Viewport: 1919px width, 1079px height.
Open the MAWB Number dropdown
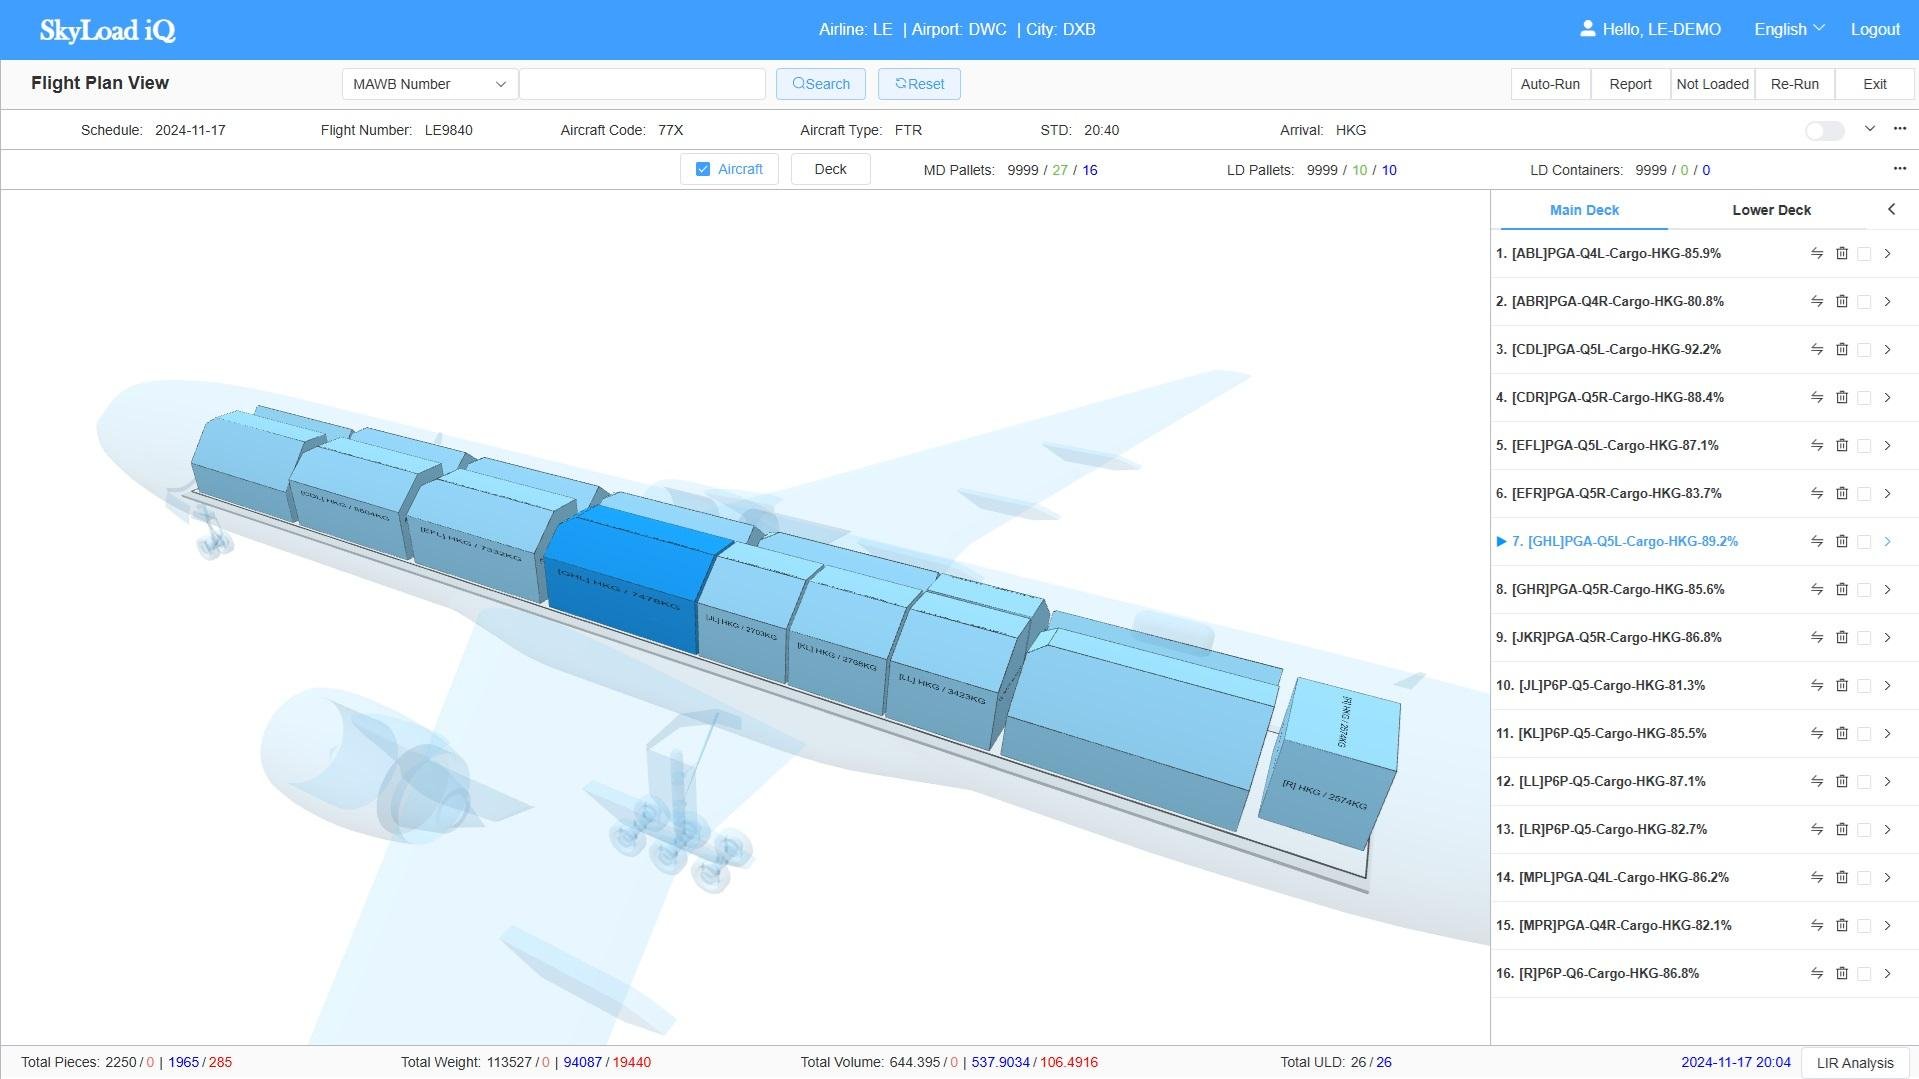[429, 84]
